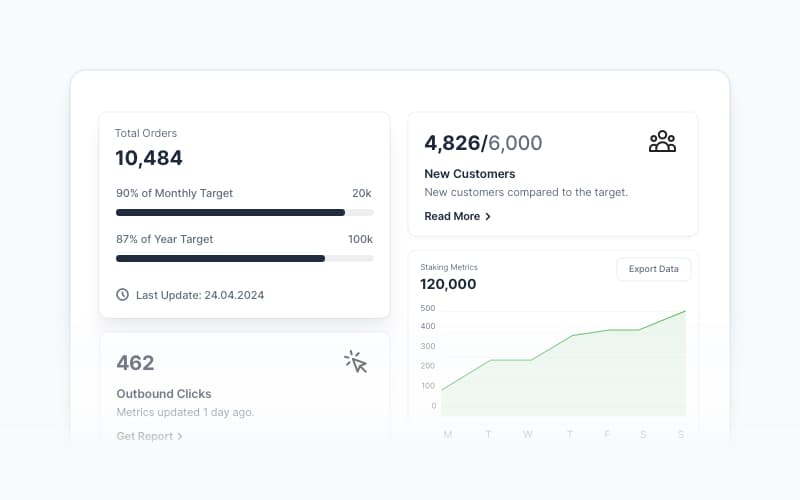800x500 pixels.
Task: Click the Total Orders value 10,484
Action: coord(149,158)
